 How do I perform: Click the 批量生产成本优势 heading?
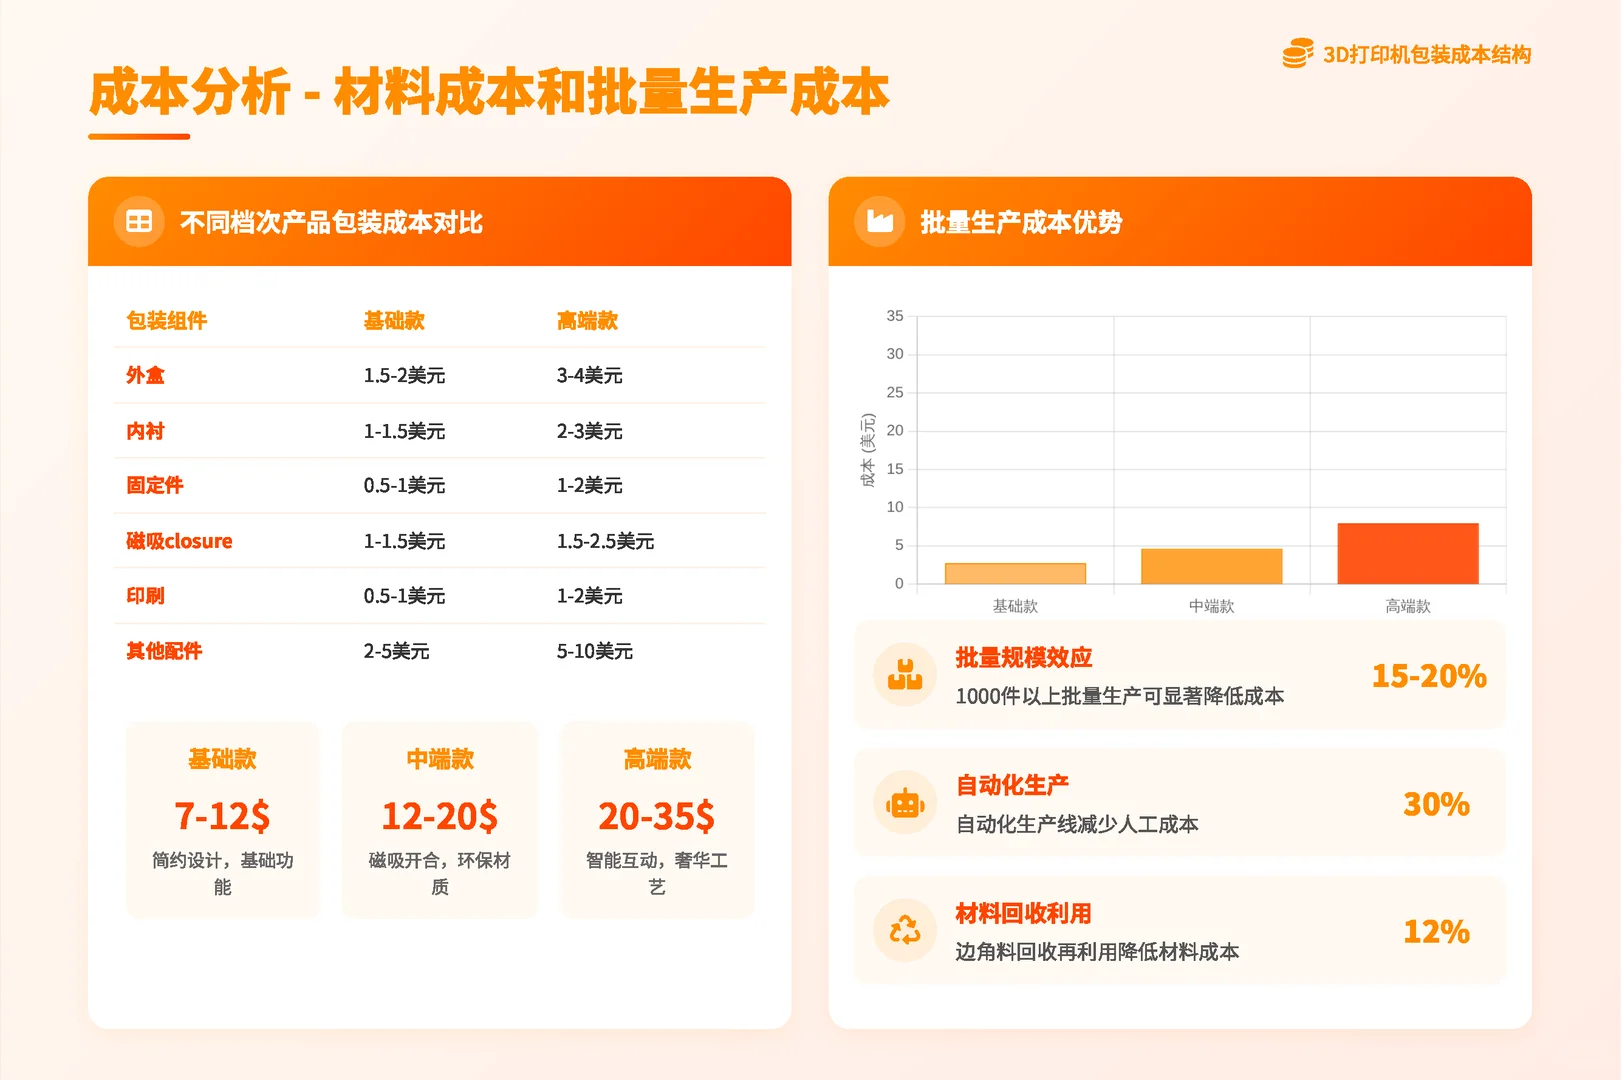pyautogui.click(x=1021, y=222)
